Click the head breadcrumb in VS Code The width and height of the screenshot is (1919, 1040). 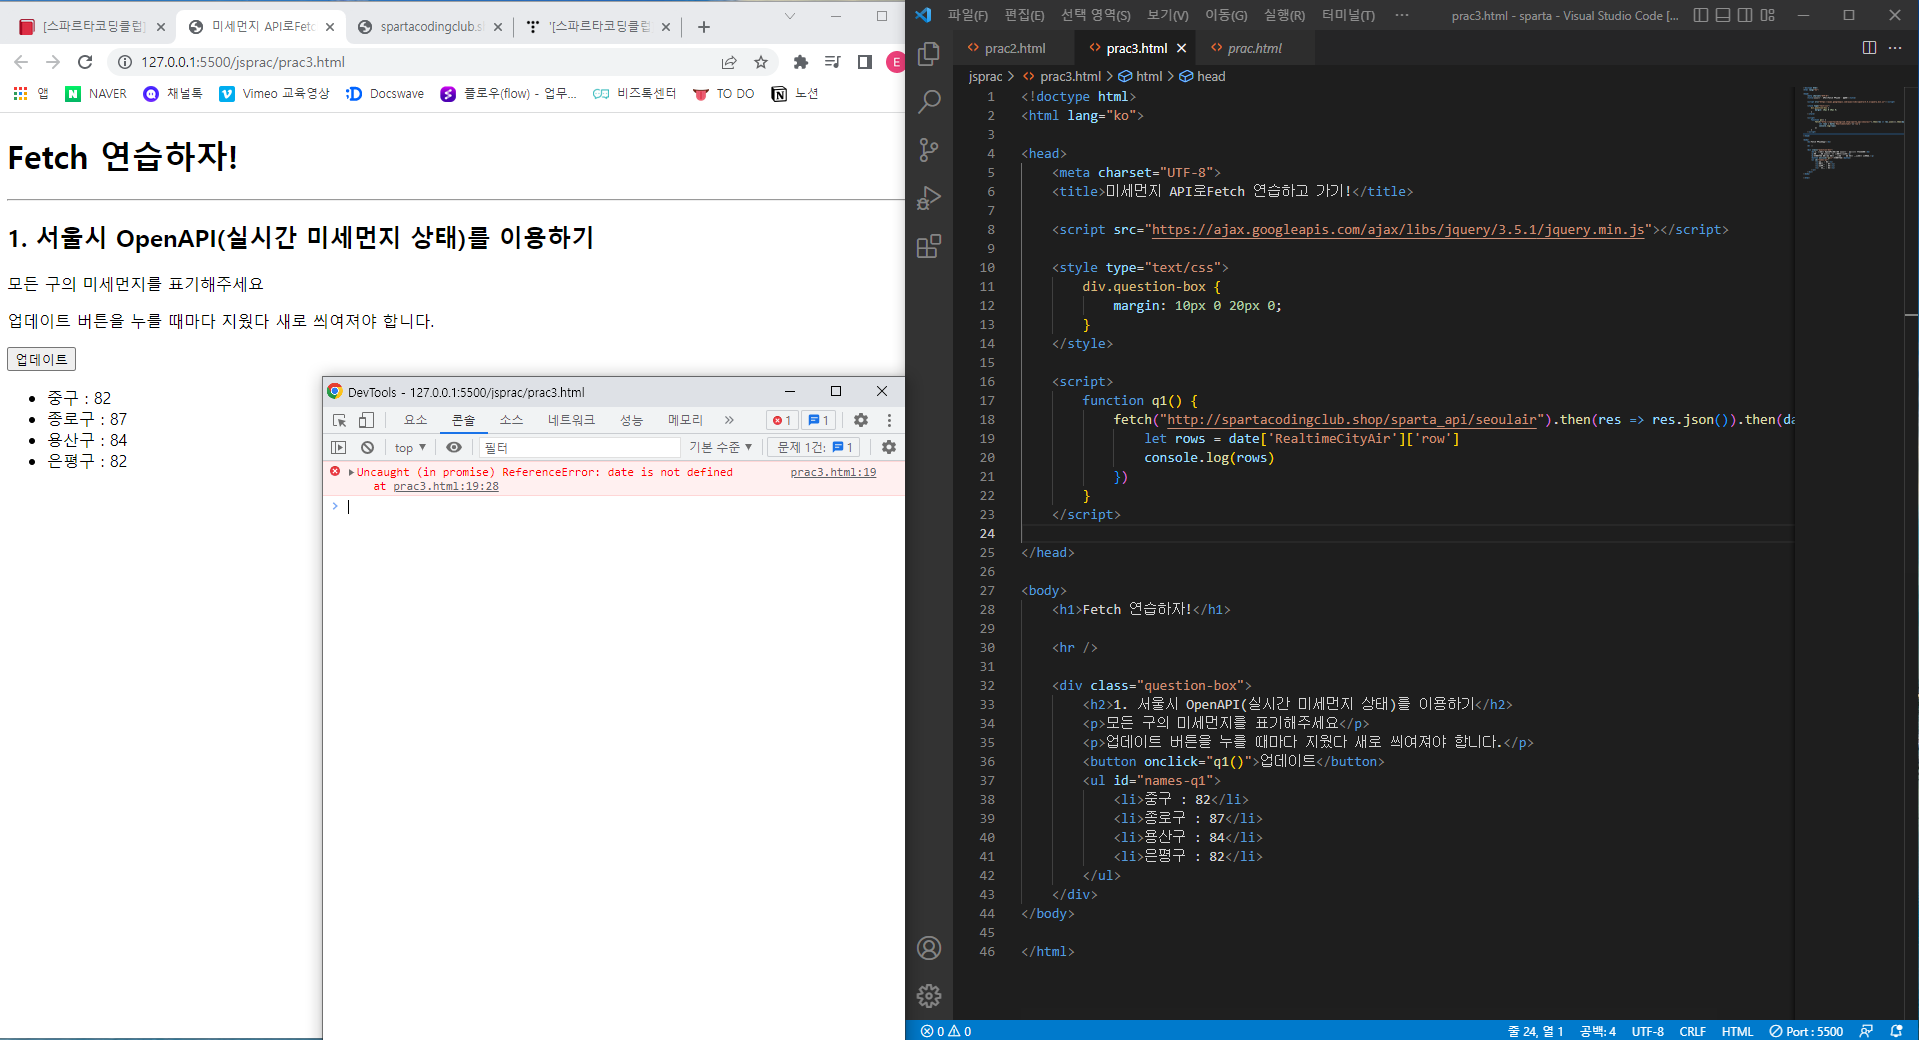coord(1202,76)
